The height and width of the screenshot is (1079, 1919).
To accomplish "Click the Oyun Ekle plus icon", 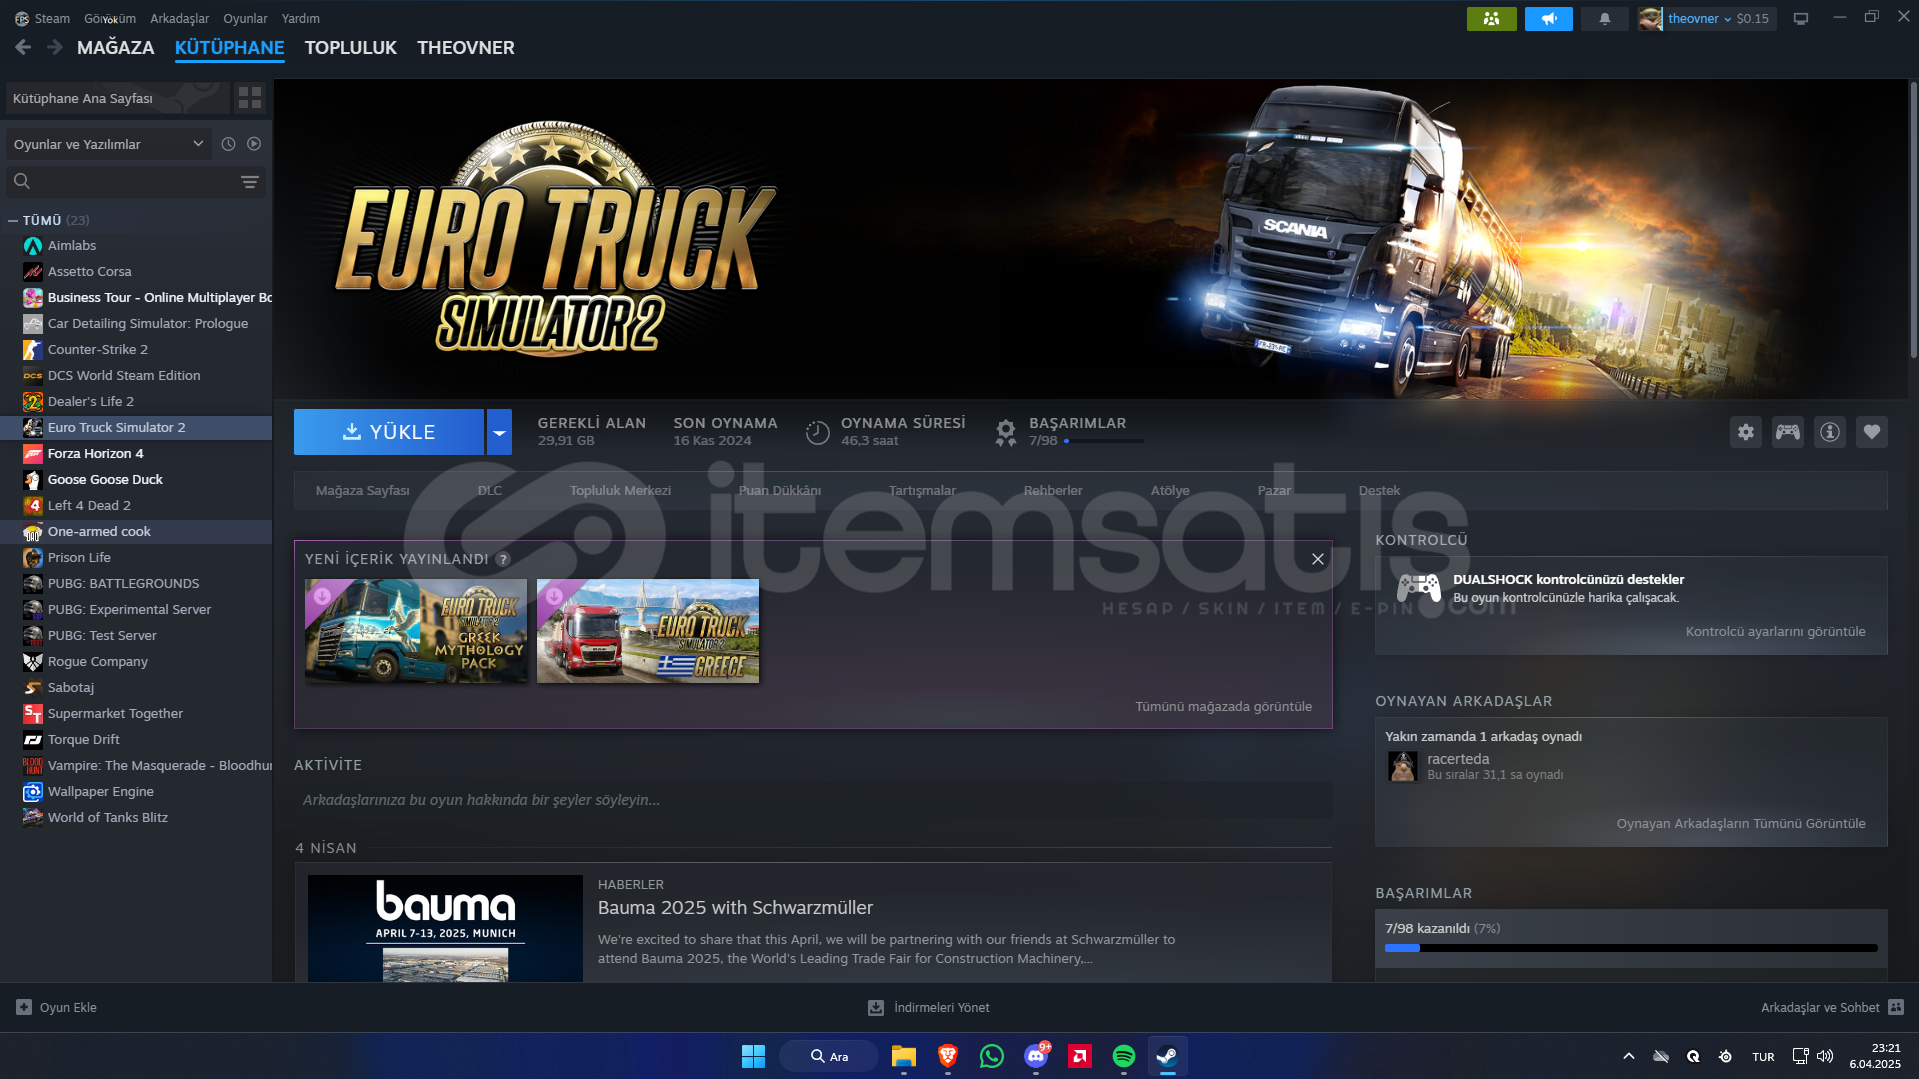I will (24, 1007).
